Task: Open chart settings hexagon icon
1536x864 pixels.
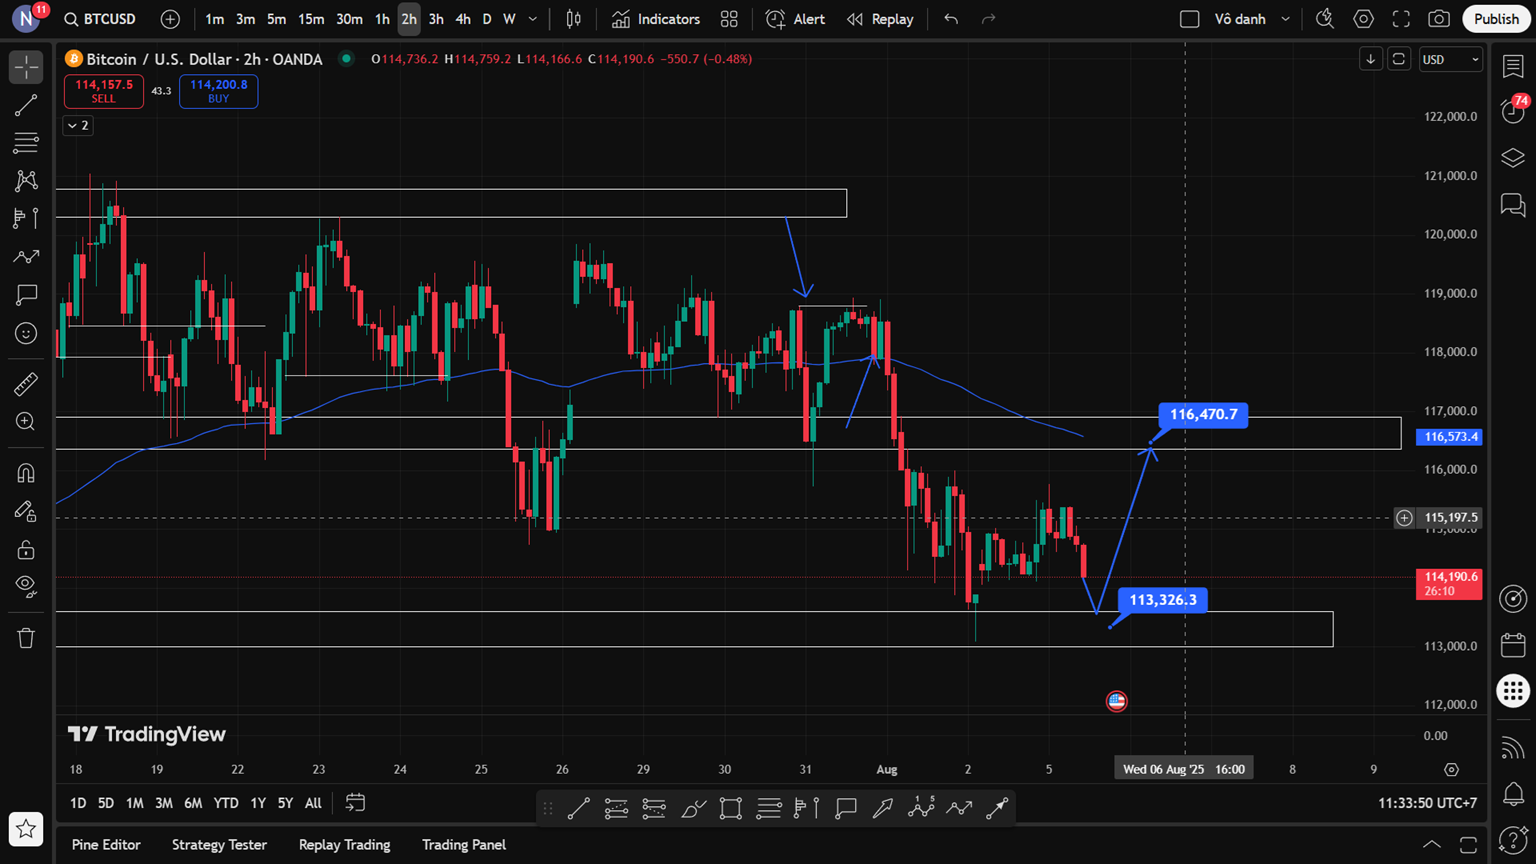Action: (1363, 19)
